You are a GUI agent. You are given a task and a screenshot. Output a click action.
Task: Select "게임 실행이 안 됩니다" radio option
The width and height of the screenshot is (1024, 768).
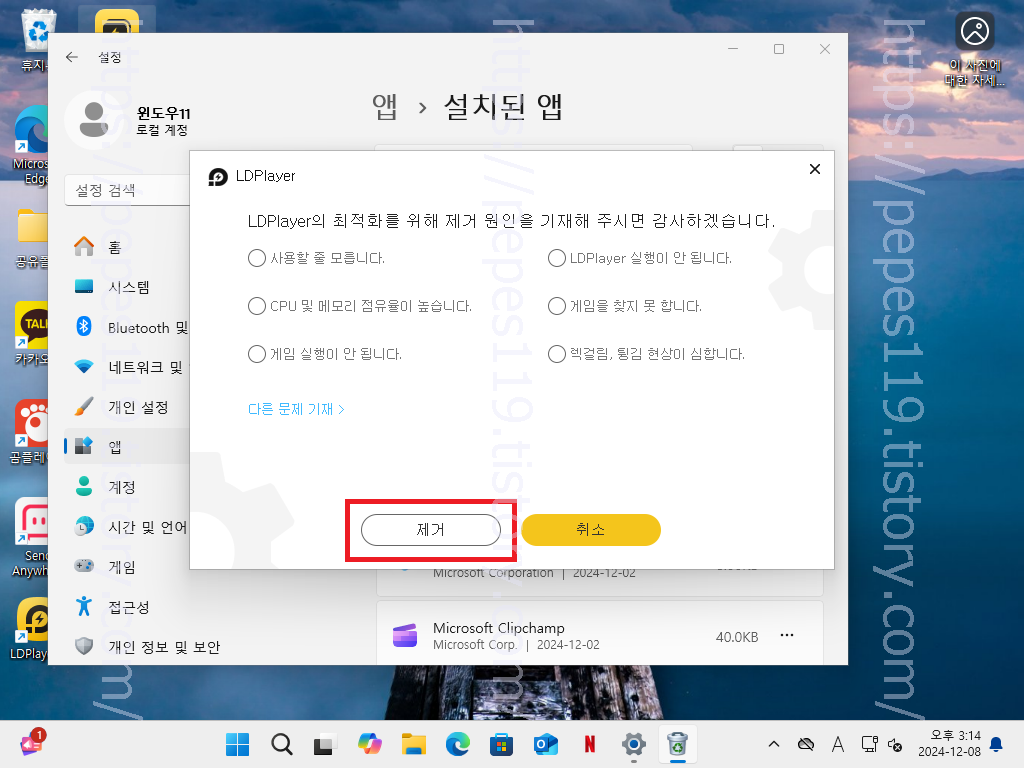click(257, 354)
